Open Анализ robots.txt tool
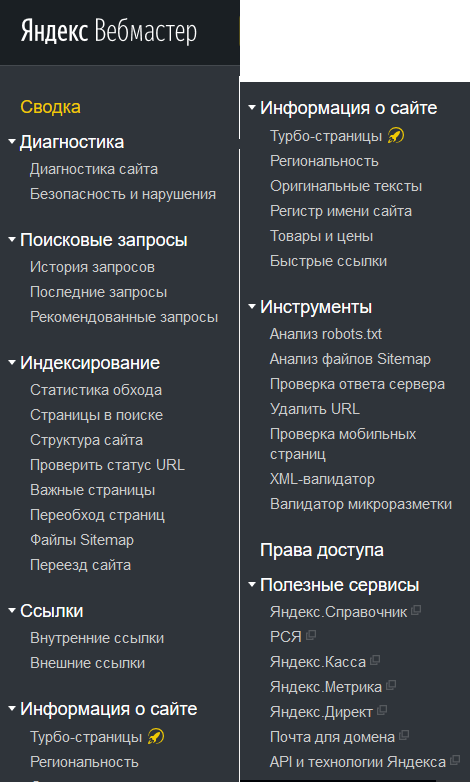This screenshot has height=782, width=470. click(326, 334)
